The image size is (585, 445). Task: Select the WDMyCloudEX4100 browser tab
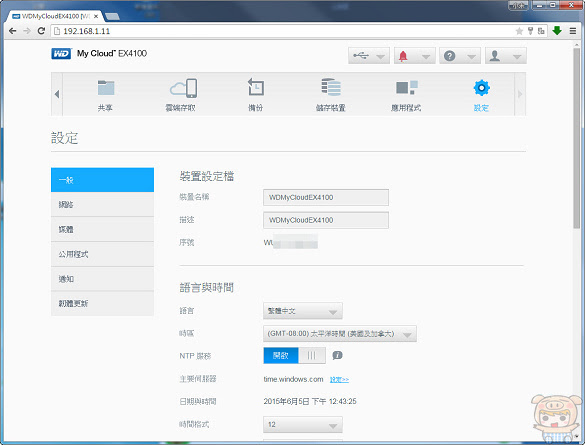pos(54,16)
